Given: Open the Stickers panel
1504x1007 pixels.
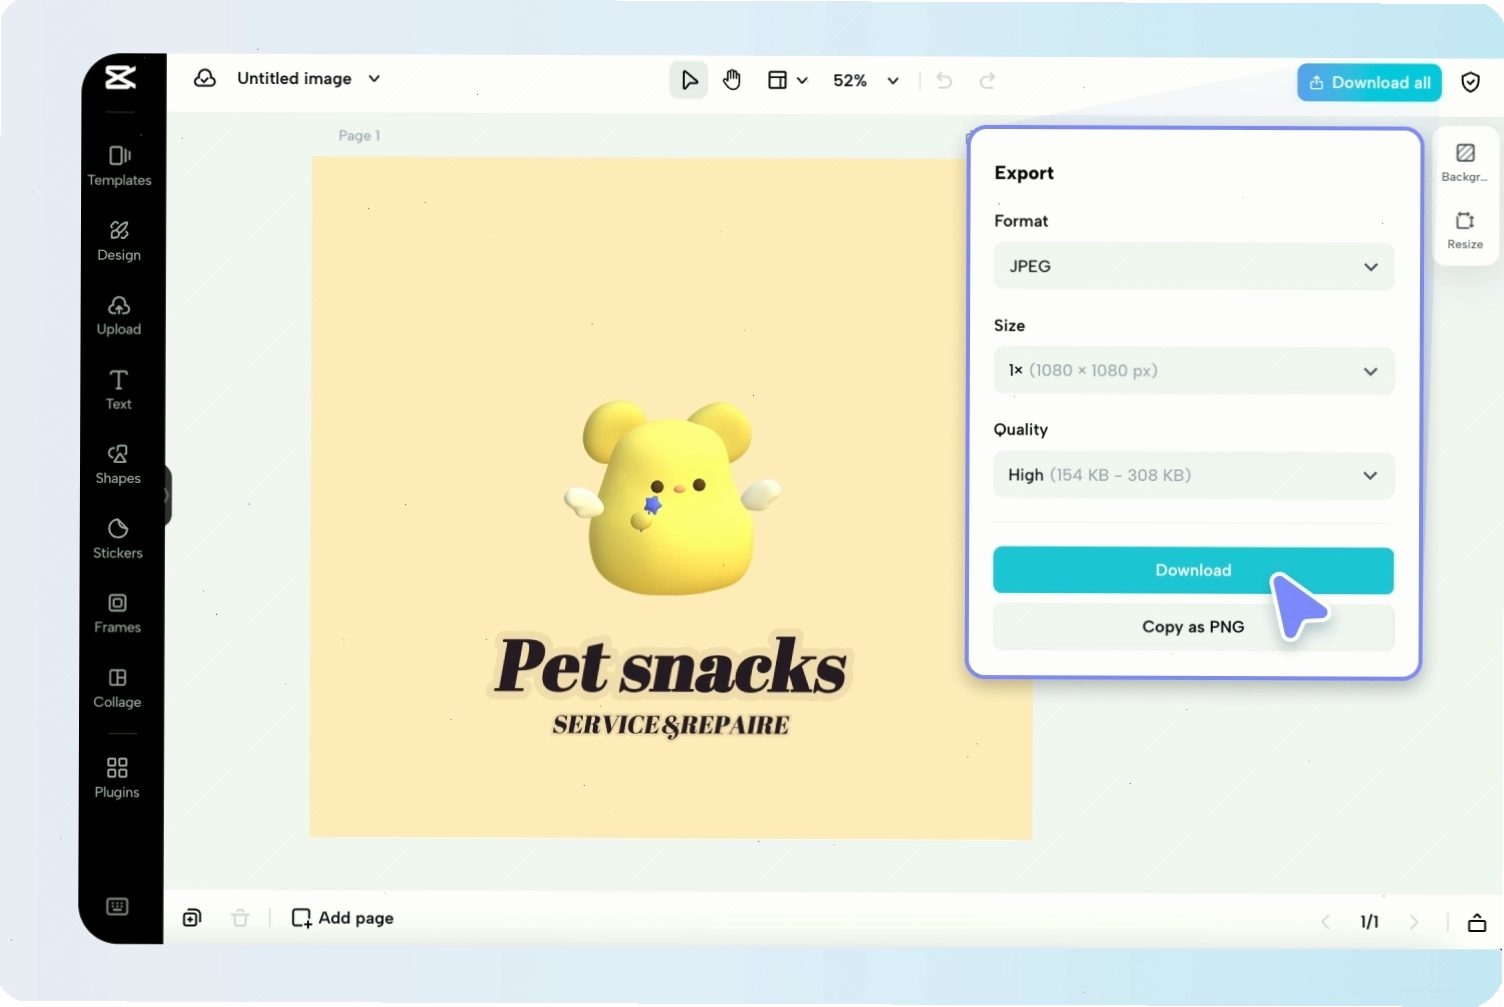Looking at the screenshot, I should click(118, 539).
